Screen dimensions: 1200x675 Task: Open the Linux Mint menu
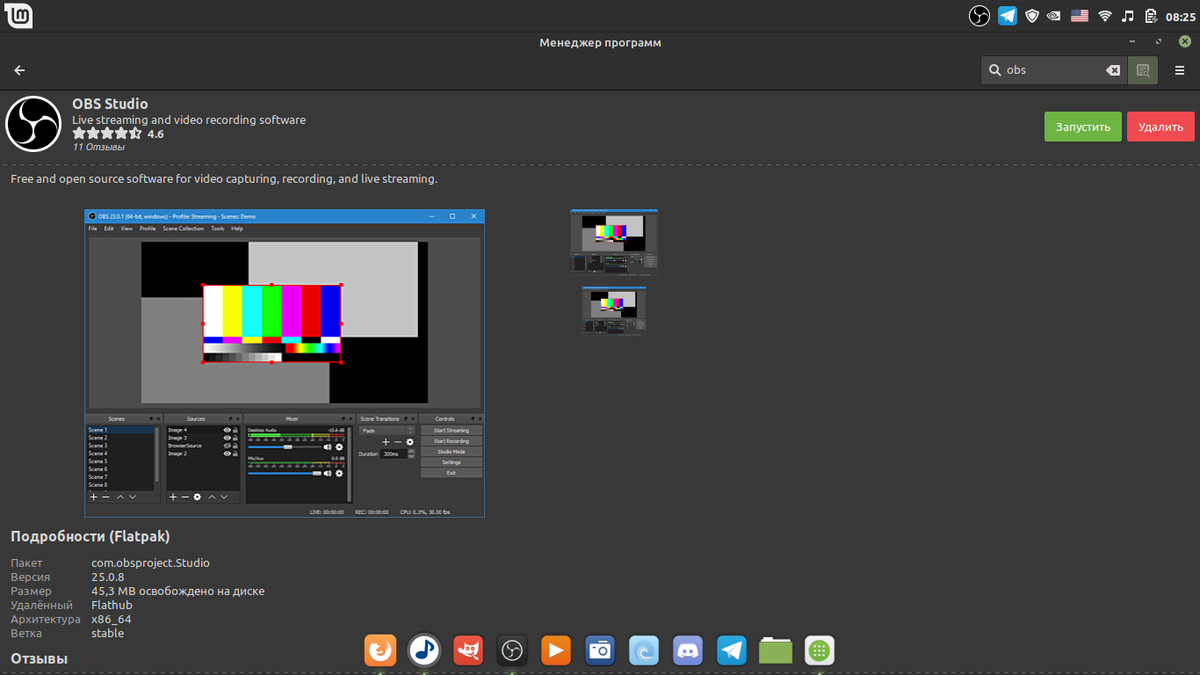click(x=19, y=15)
